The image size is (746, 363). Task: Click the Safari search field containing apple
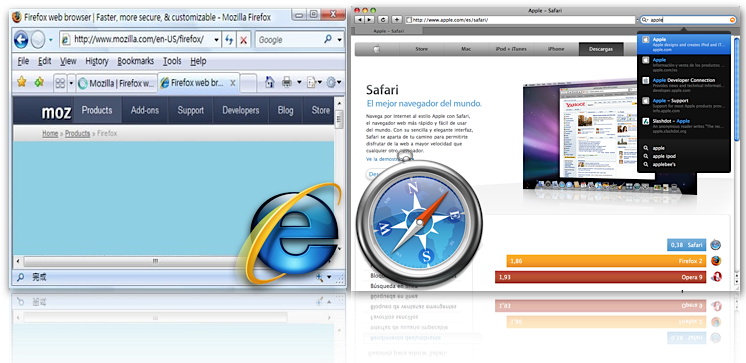[x=688, y=20]
